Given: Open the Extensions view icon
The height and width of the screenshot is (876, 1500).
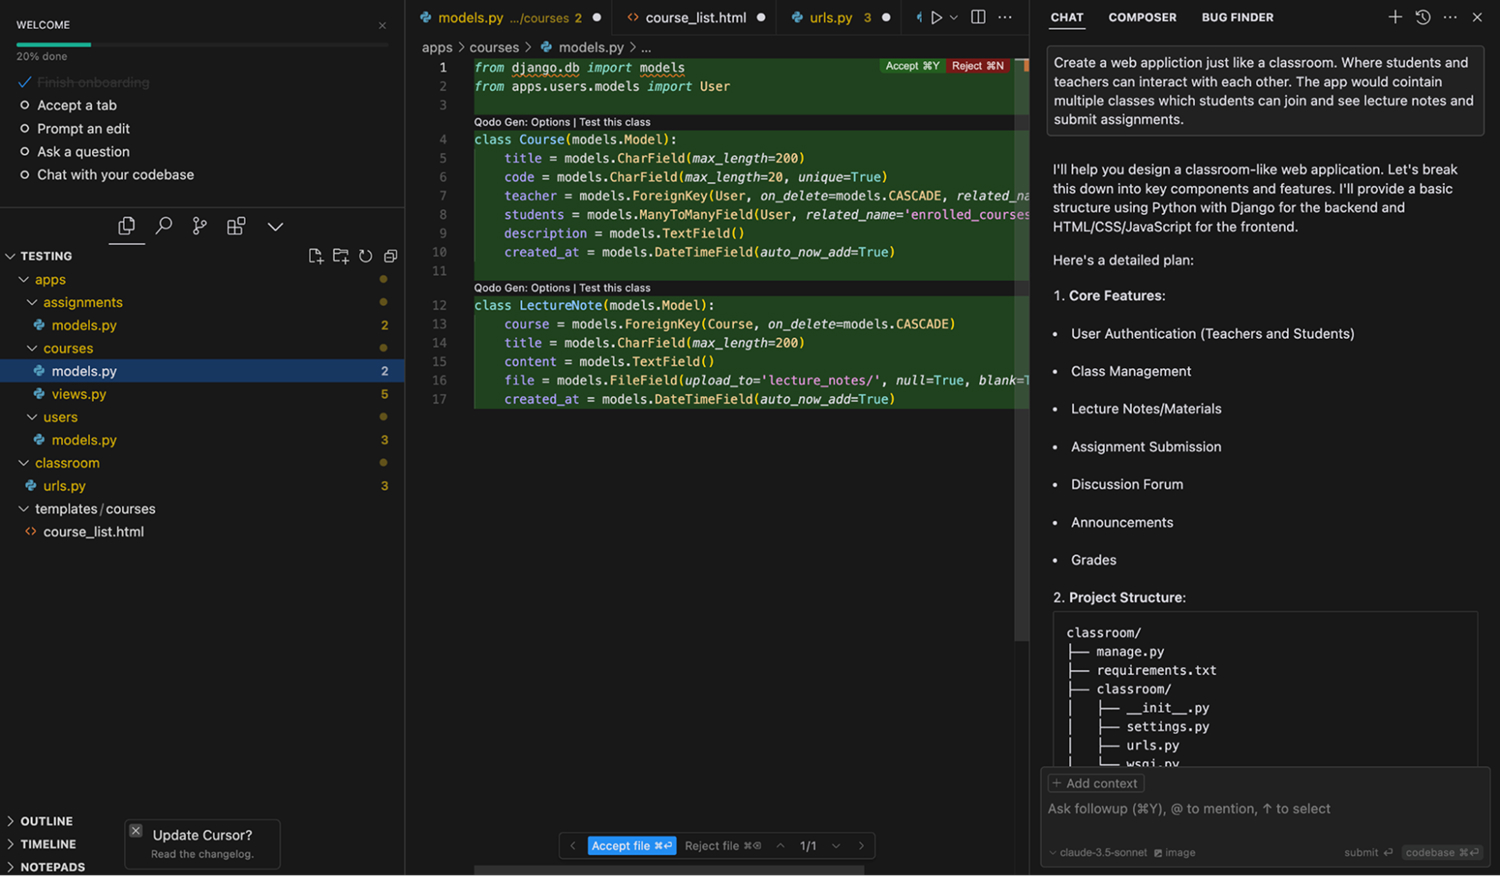Looking at the screenshot, I should point(236,226).
